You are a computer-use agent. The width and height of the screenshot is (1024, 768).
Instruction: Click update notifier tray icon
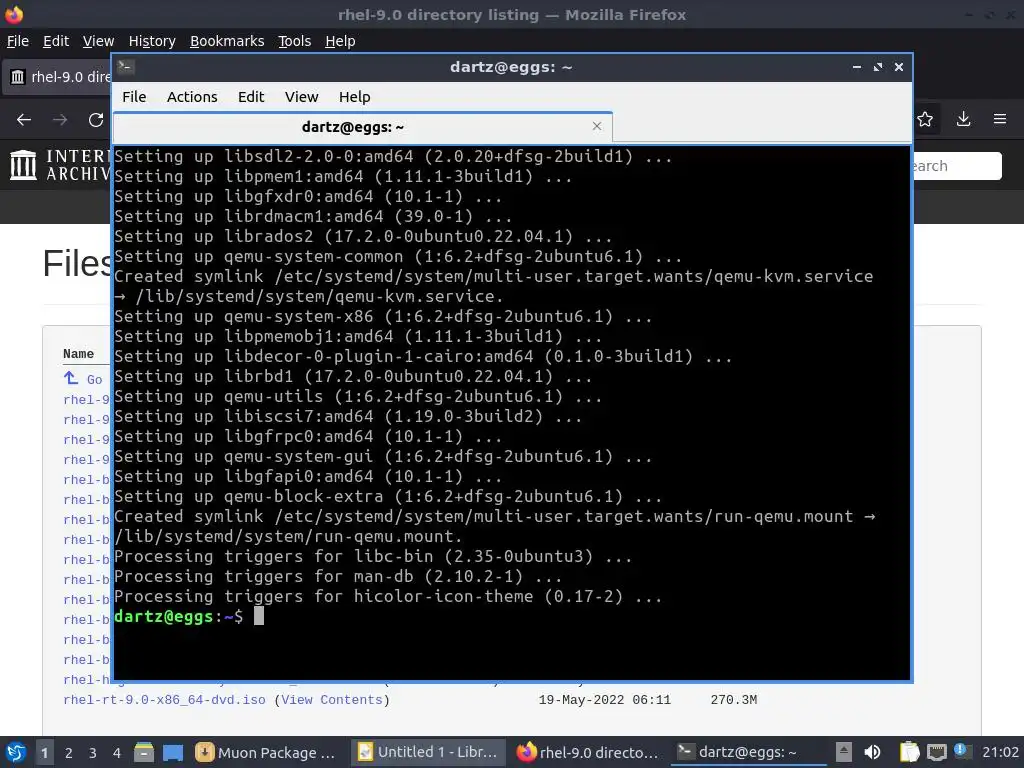tap(960, 750)
